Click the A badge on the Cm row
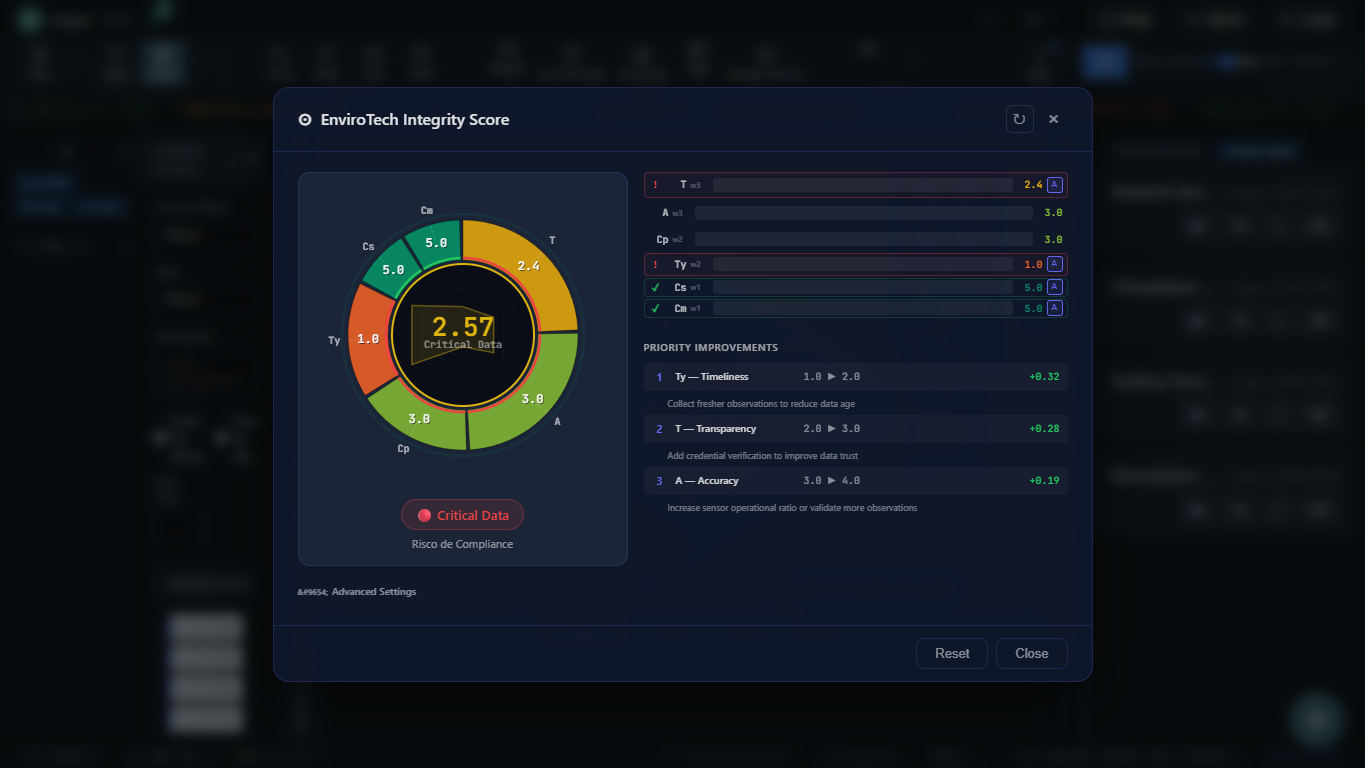 (x=1054, y=308)
